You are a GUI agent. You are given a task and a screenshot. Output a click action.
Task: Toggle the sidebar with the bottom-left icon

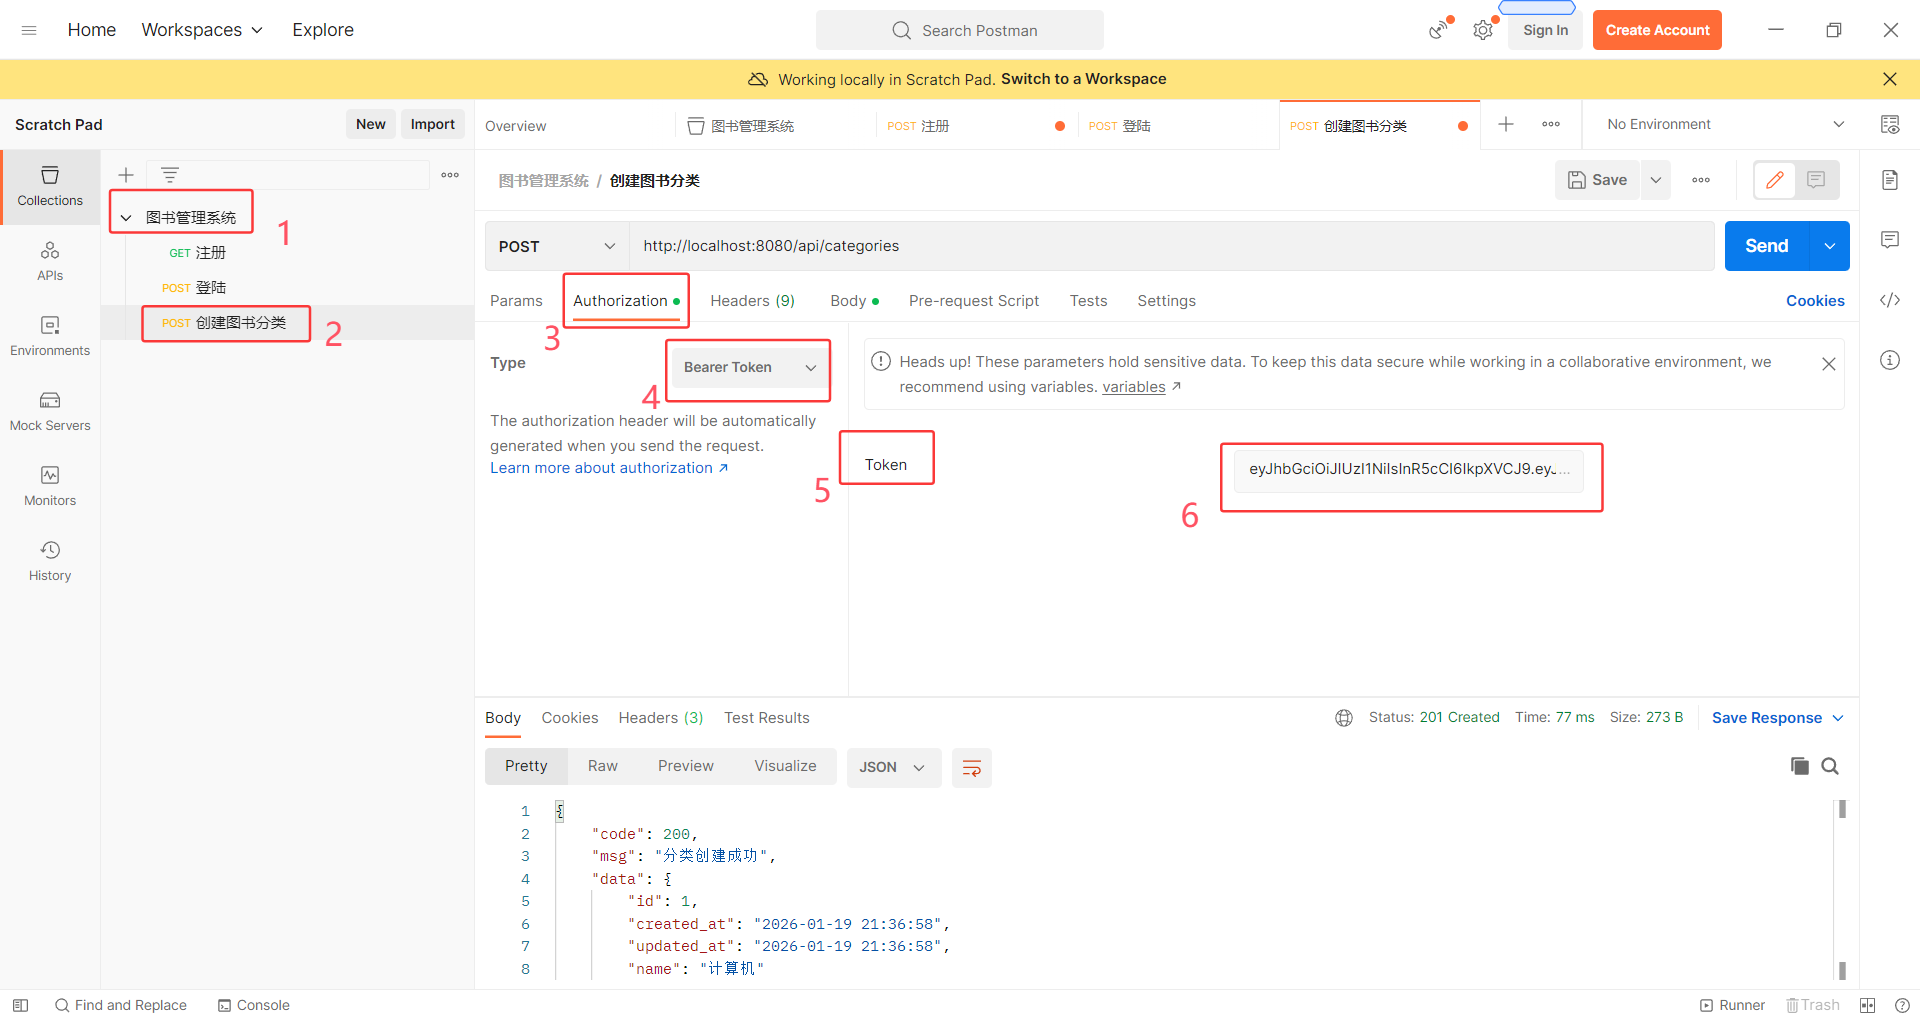pyautogui.click(x=20, y=1005)
